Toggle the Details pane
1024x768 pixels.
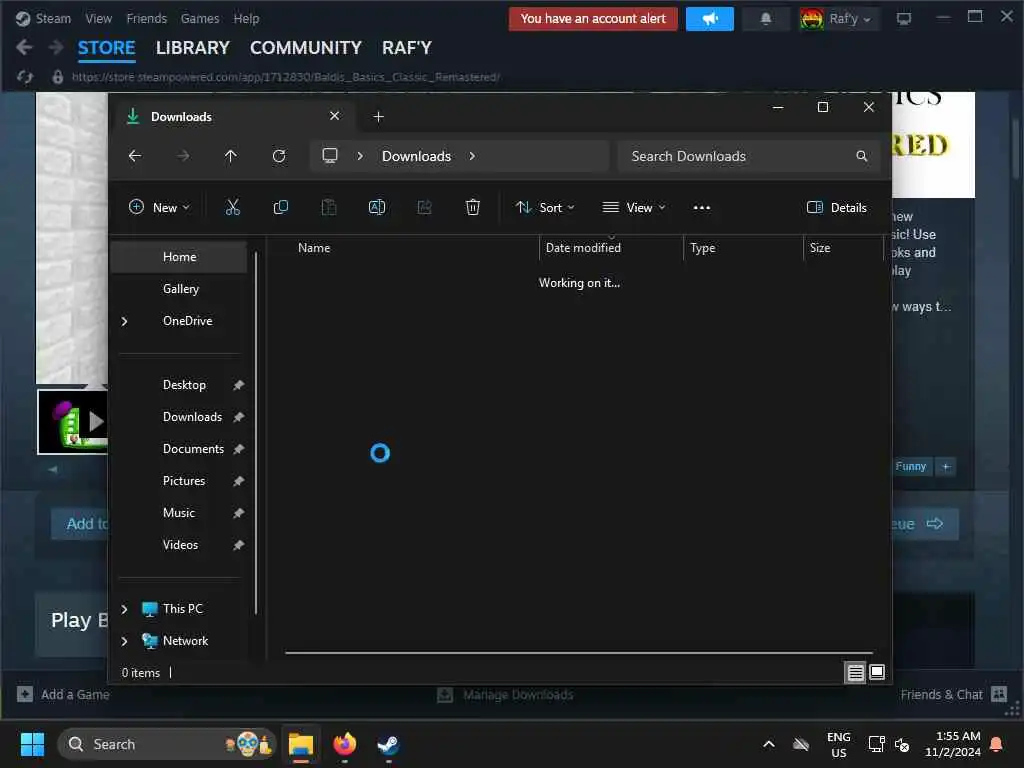click(x=837, y=208)
